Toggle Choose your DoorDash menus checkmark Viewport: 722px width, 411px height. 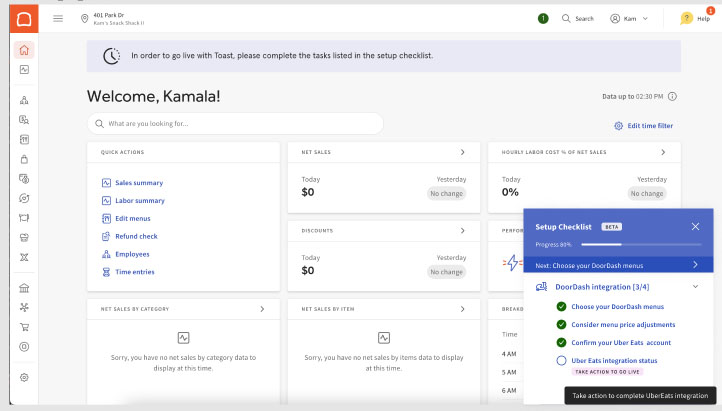tap(561, 306)
